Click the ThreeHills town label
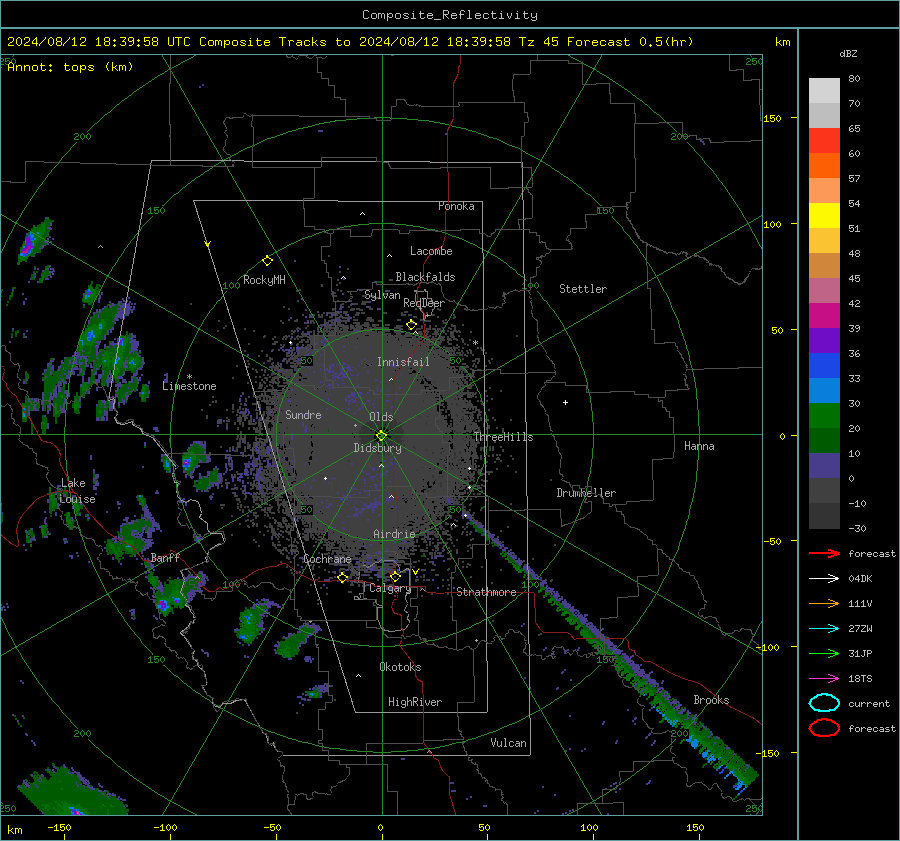This screenshot has width=900, height=841. point(503,437)
